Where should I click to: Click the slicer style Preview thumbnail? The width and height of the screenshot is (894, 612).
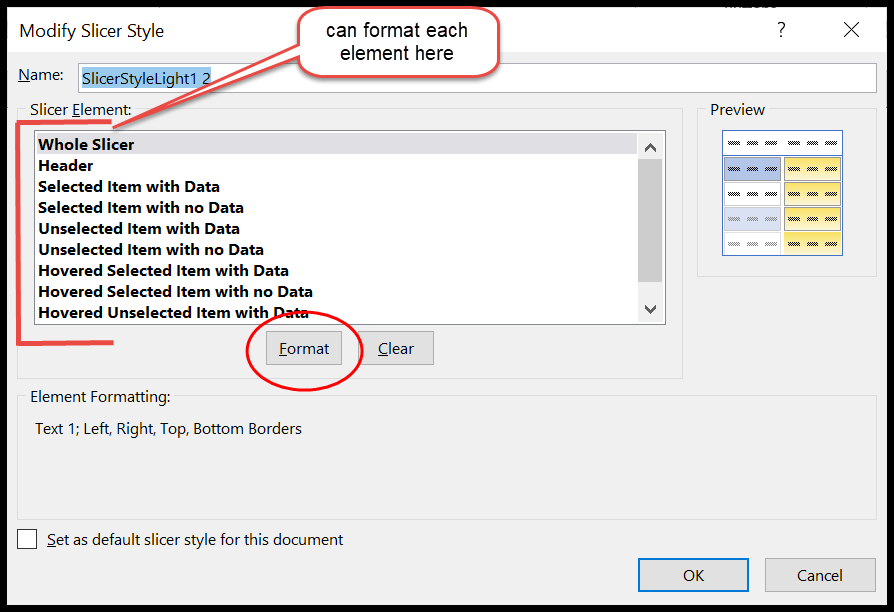tap(781, 193)
